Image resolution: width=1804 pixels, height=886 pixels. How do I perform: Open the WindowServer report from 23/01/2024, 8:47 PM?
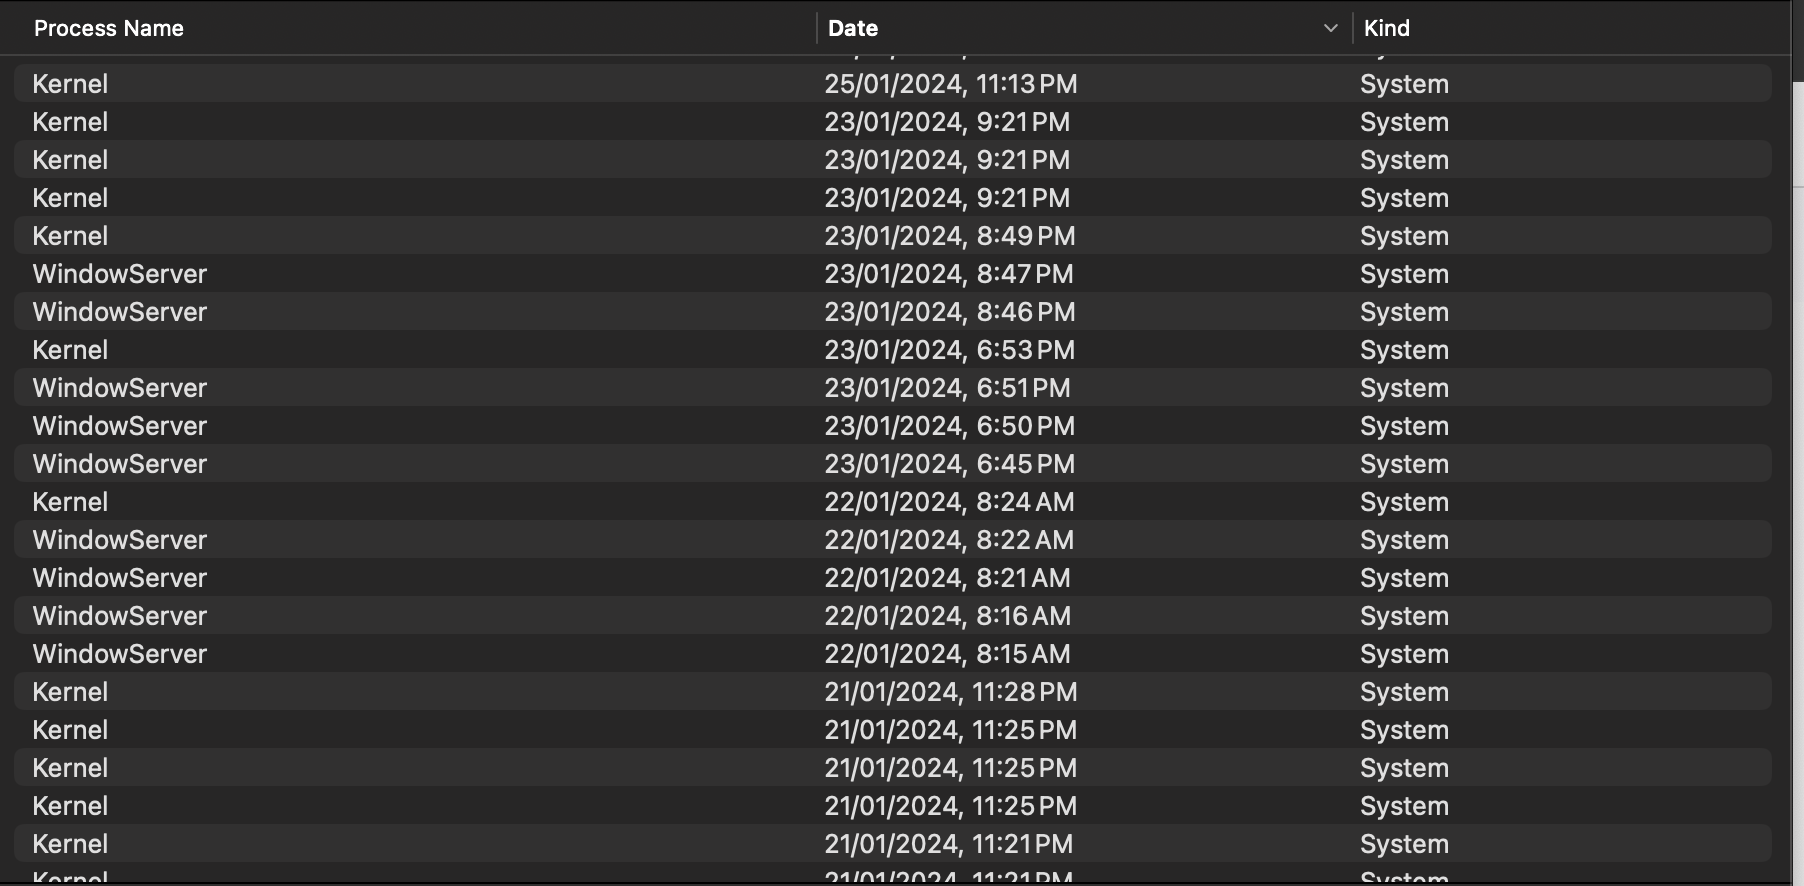tap(893, 274)
